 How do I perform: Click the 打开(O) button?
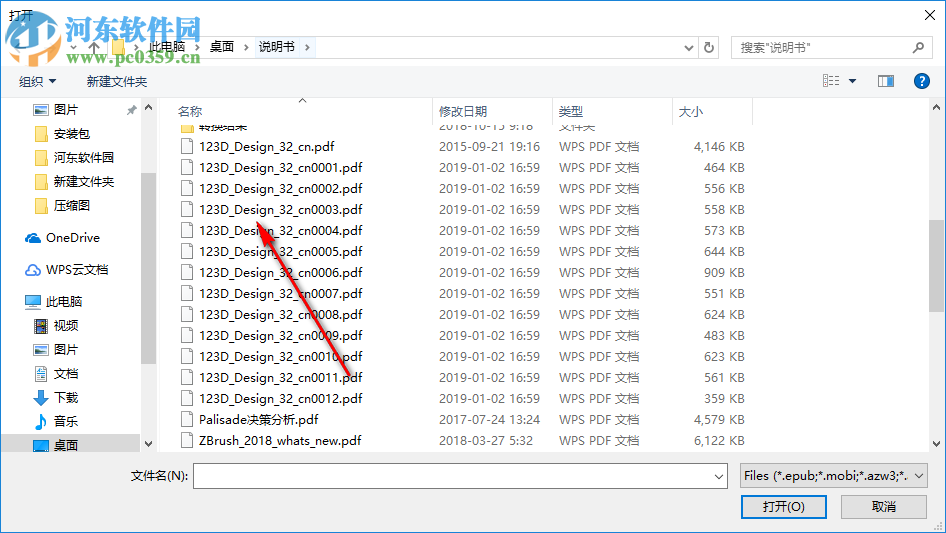[784, 507]
